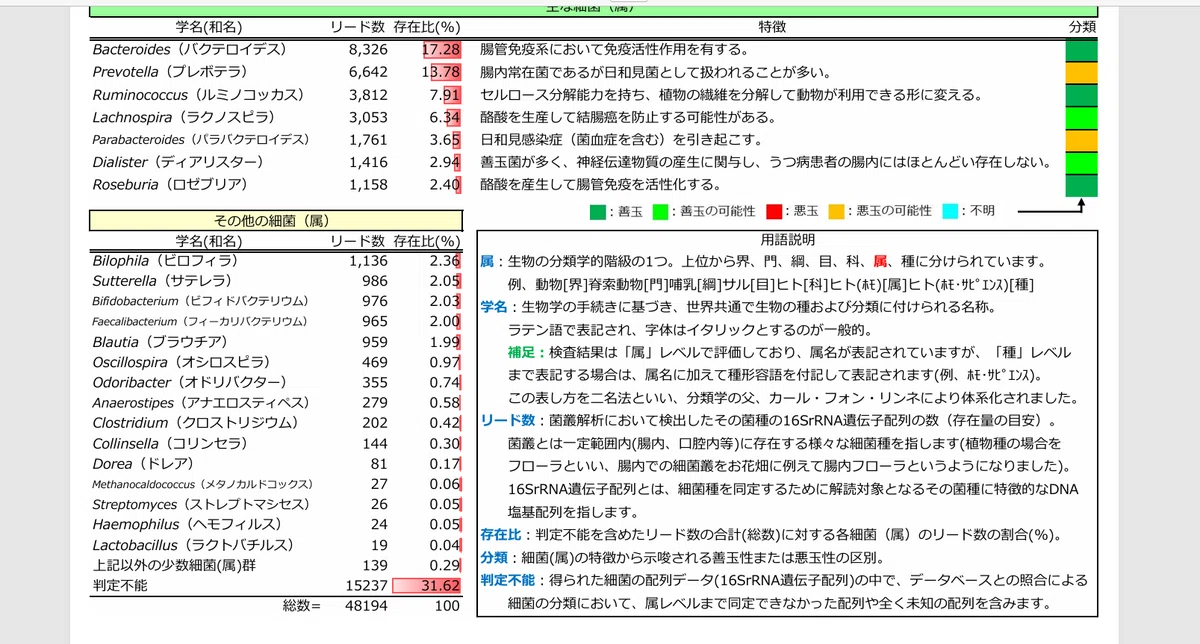Click the Faecalibacterium (フィーカリバクテリウム) name
Screen dimensions: 1200x644
(x=200, y=321)
